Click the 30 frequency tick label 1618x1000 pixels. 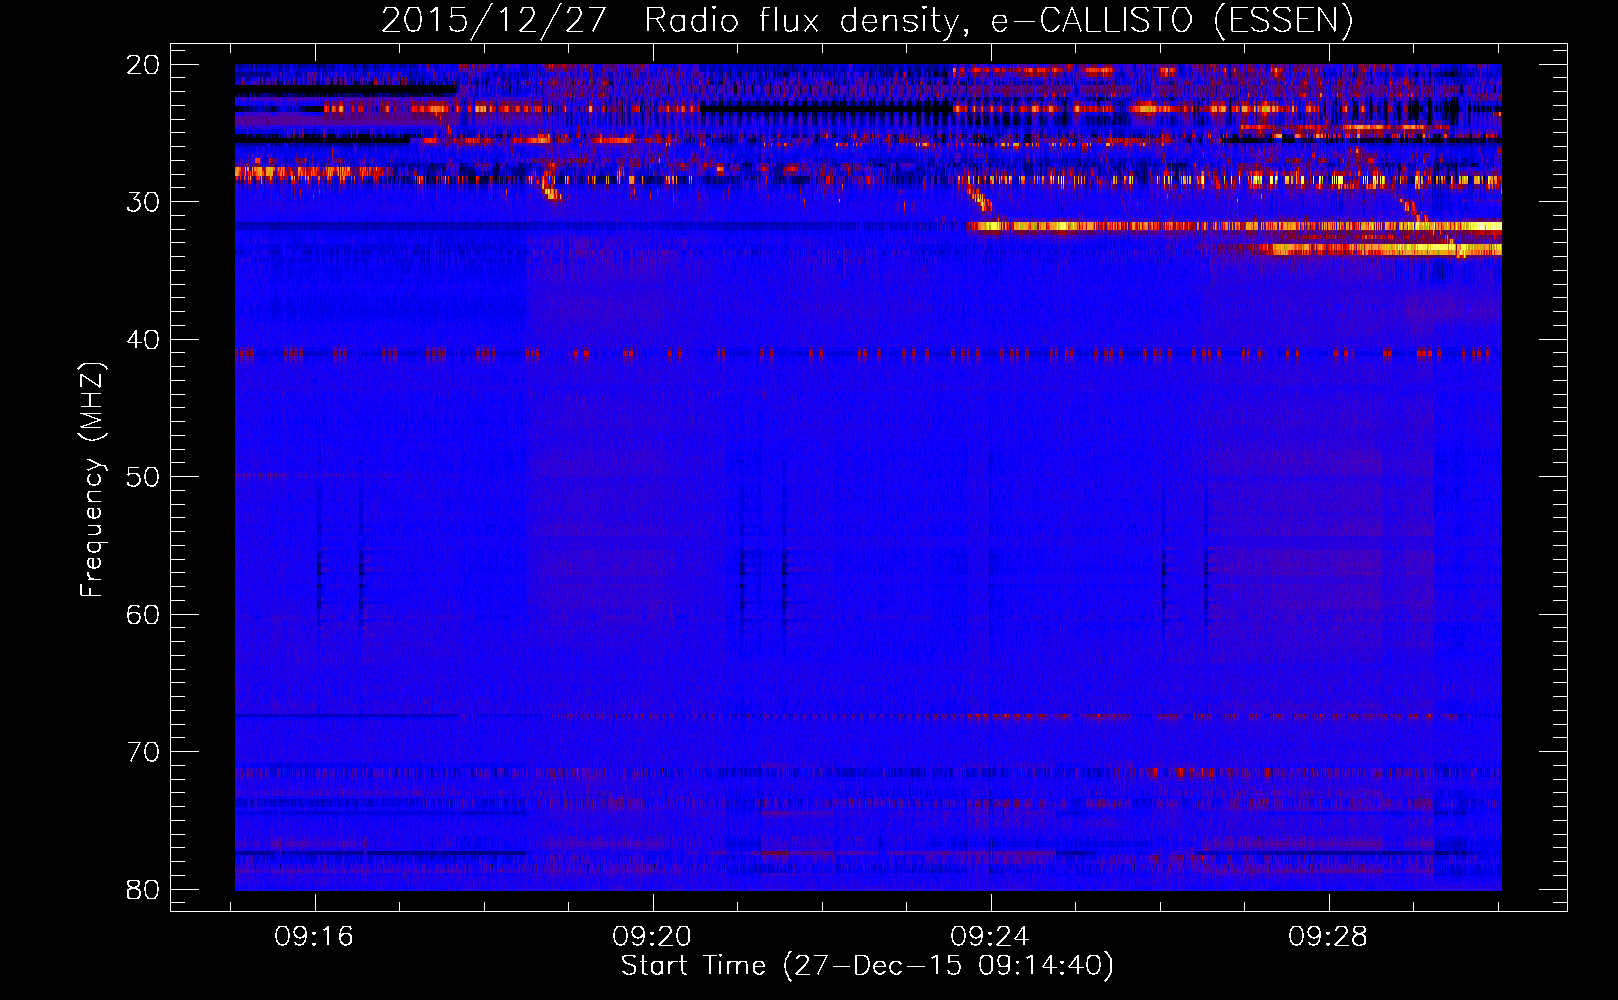pos(144,202)
